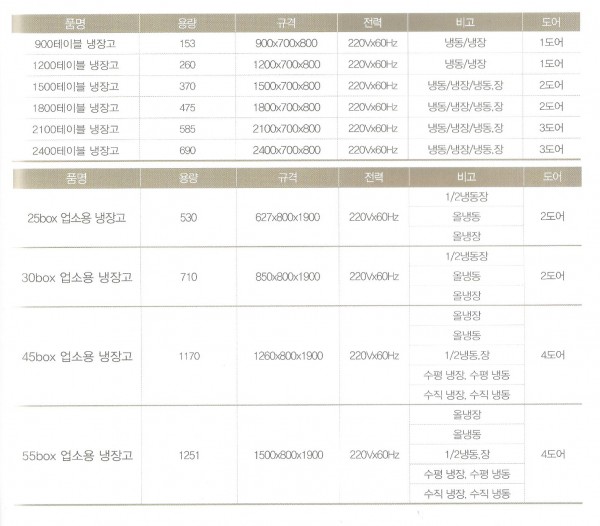The height and width of the screenshot is (526, 600).
Task: Select 2400테이블 냉장고 product name
Action: (76, 151)
